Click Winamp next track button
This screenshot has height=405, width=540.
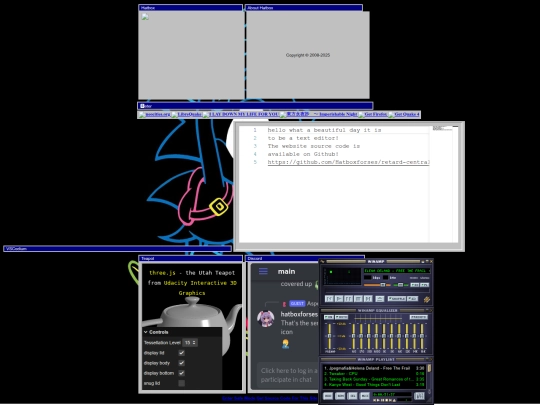click(x=368, y=299)
